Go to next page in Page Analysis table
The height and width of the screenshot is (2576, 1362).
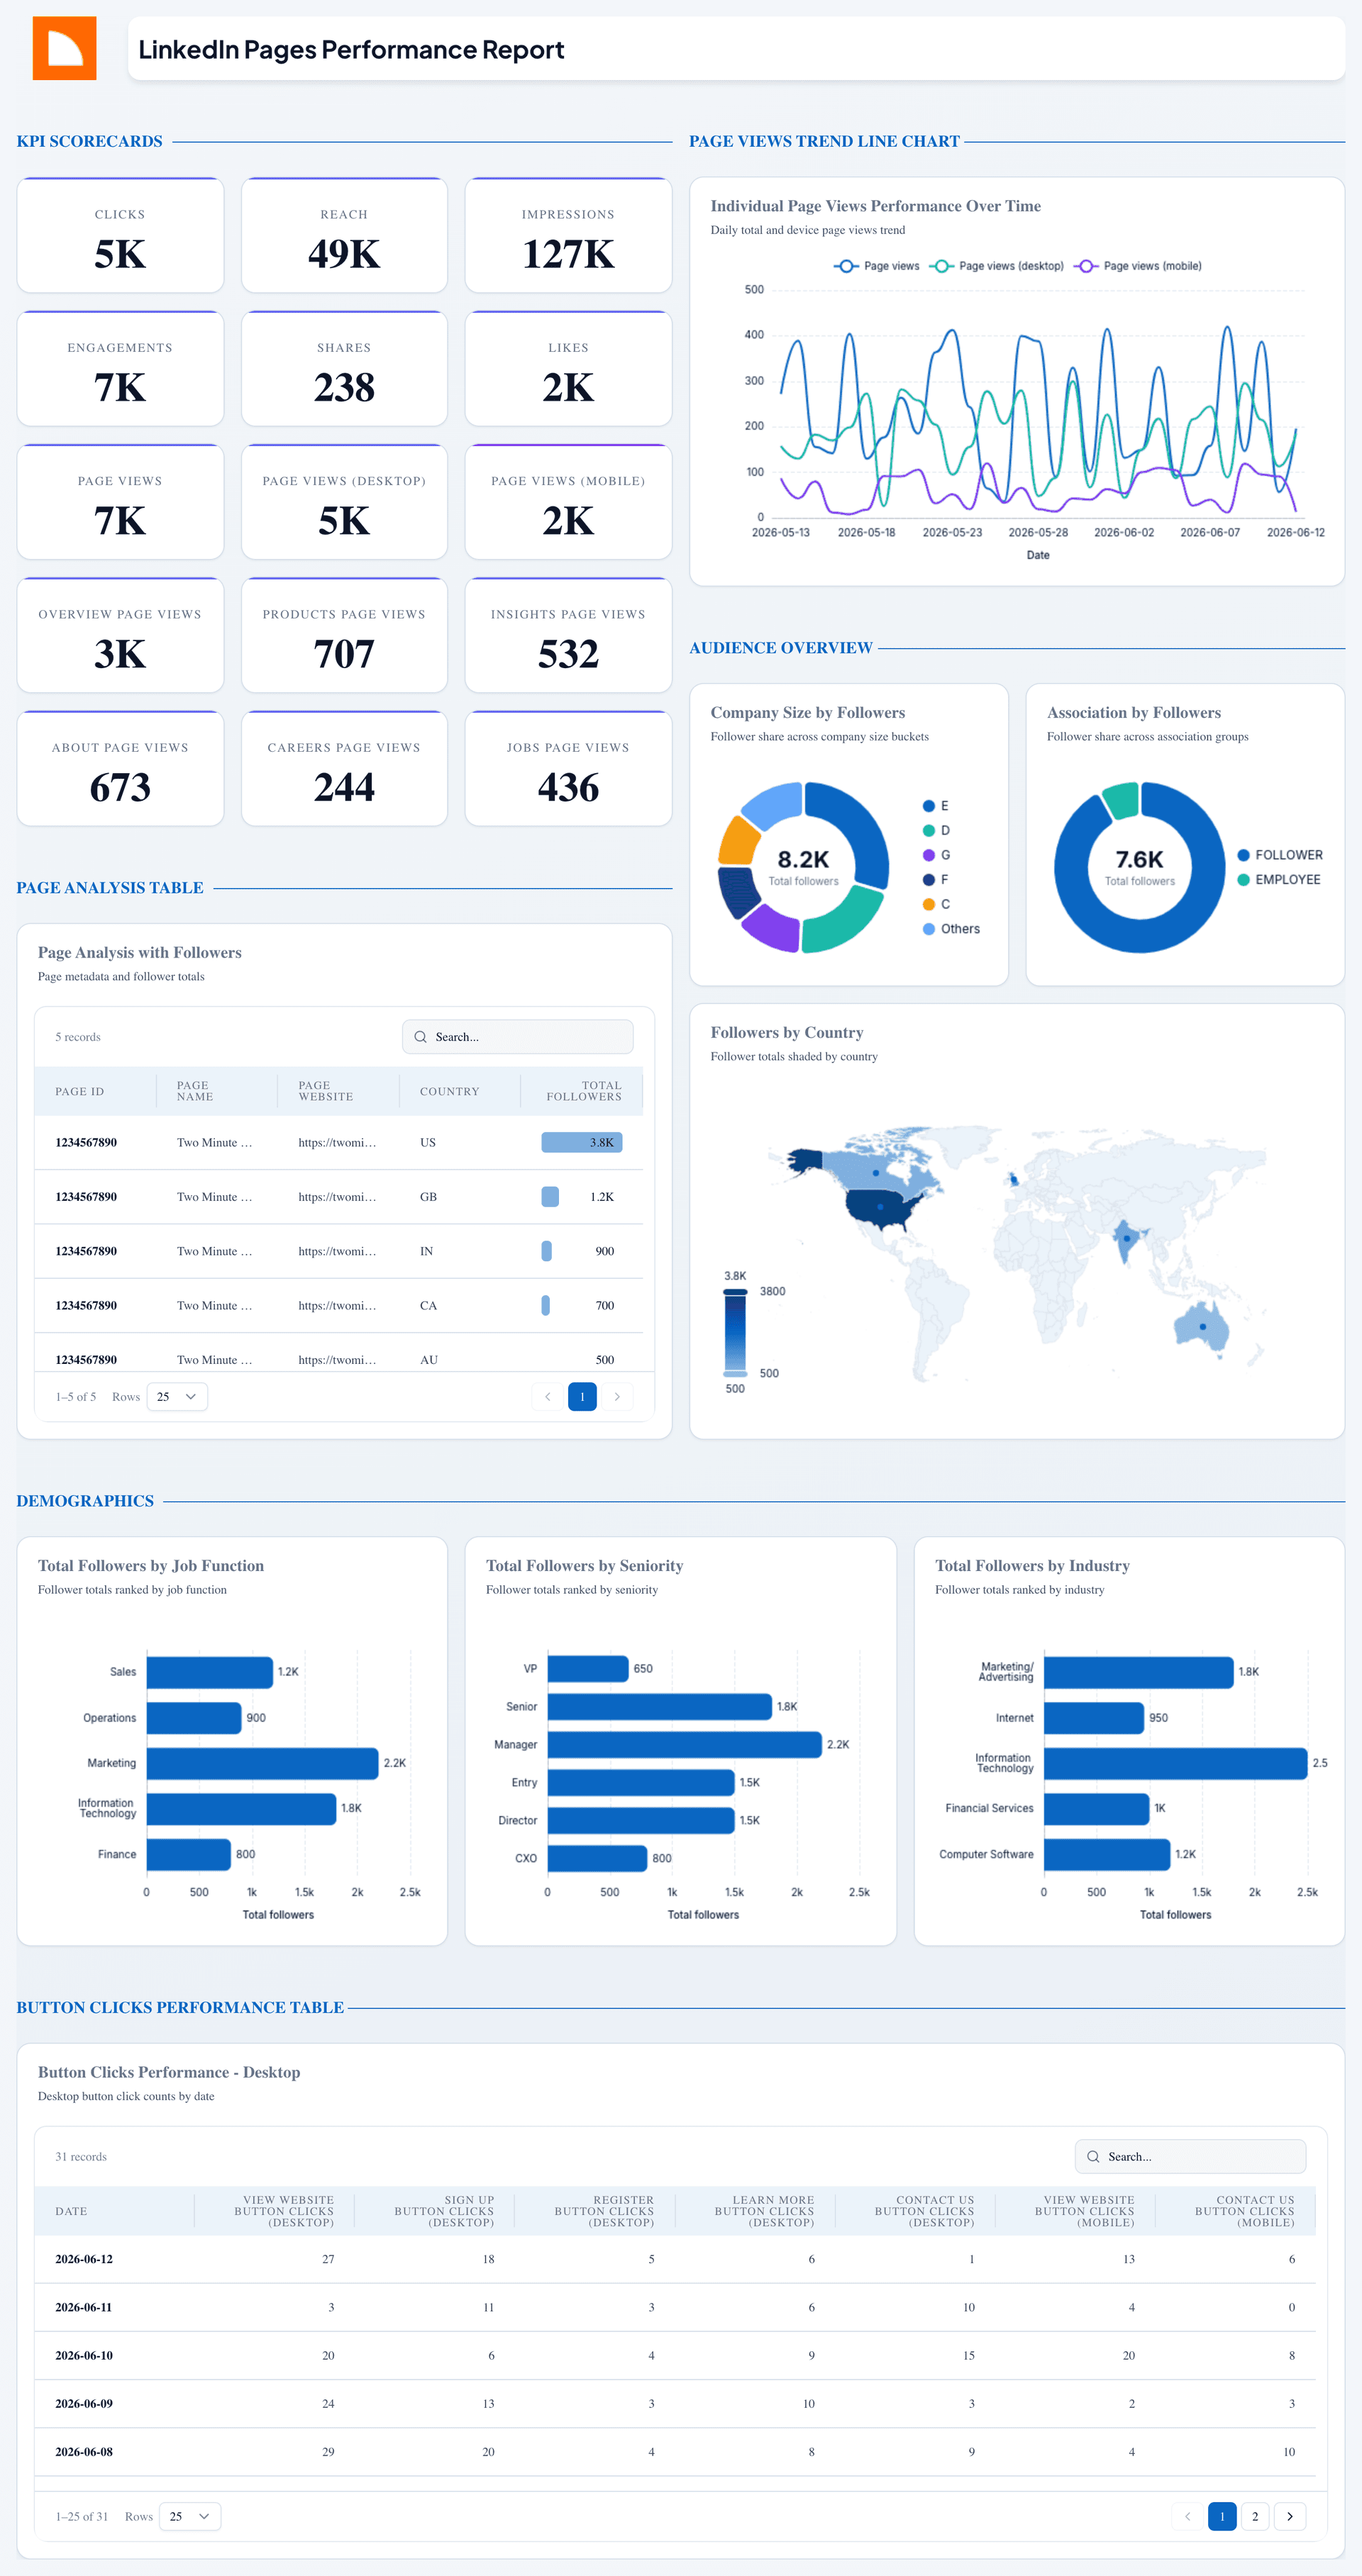617,1397
